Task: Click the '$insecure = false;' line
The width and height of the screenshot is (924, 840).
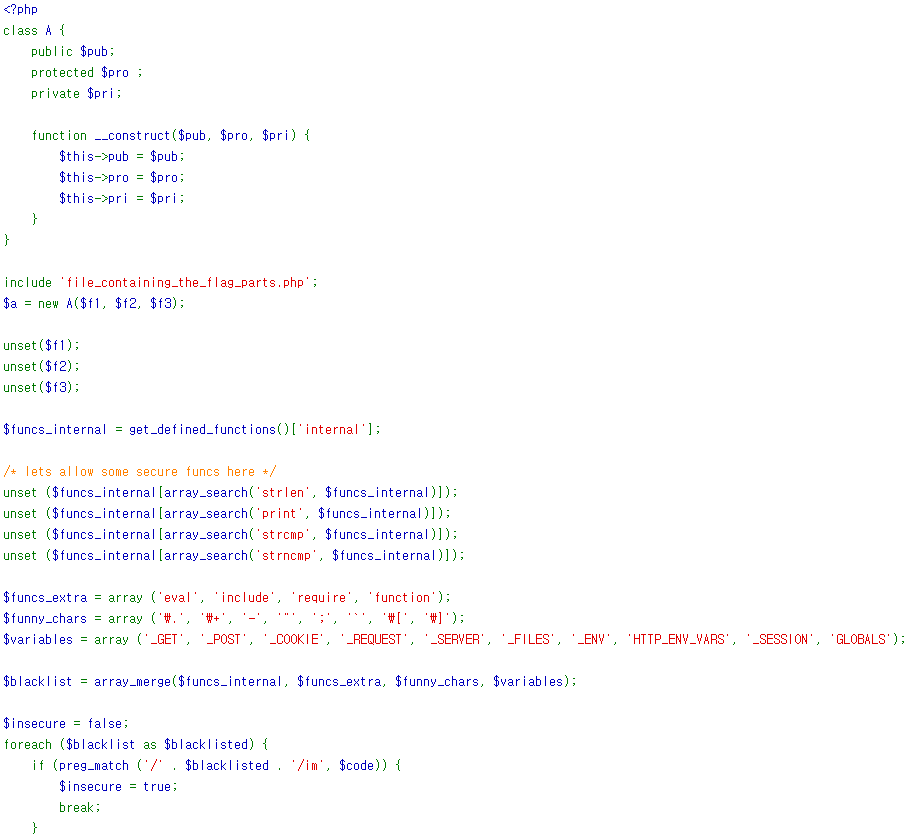Action: click(66, 724)
